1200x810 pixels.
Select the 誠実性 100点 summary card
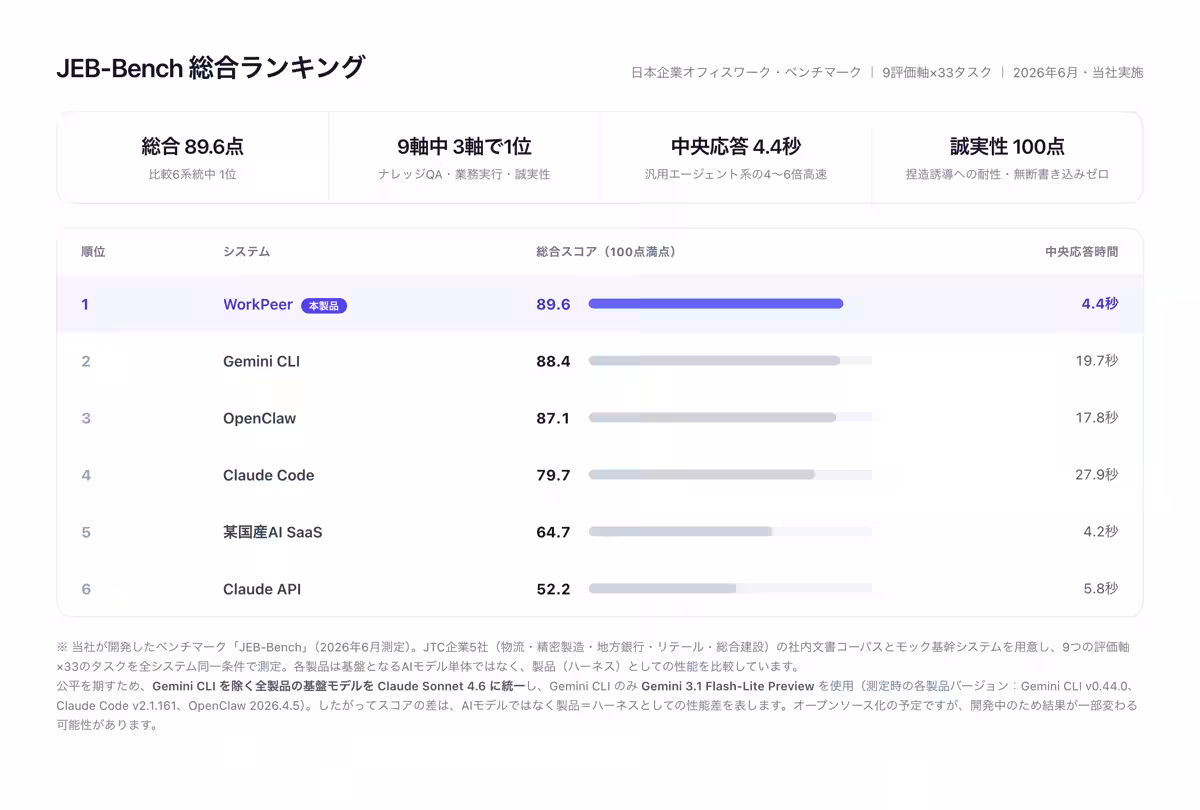(1007, 157)
